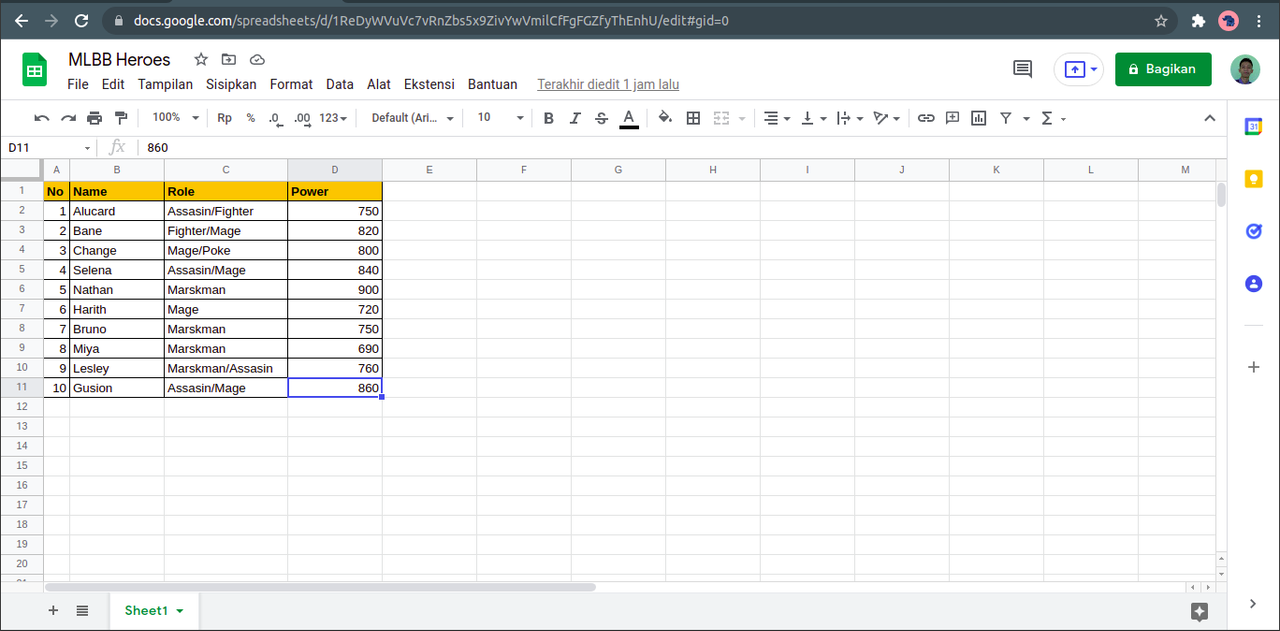Image resolution: width=1280 pixels, height=631 pixels.
Task: Select the paint format tool
Action: tap(121, 118)
